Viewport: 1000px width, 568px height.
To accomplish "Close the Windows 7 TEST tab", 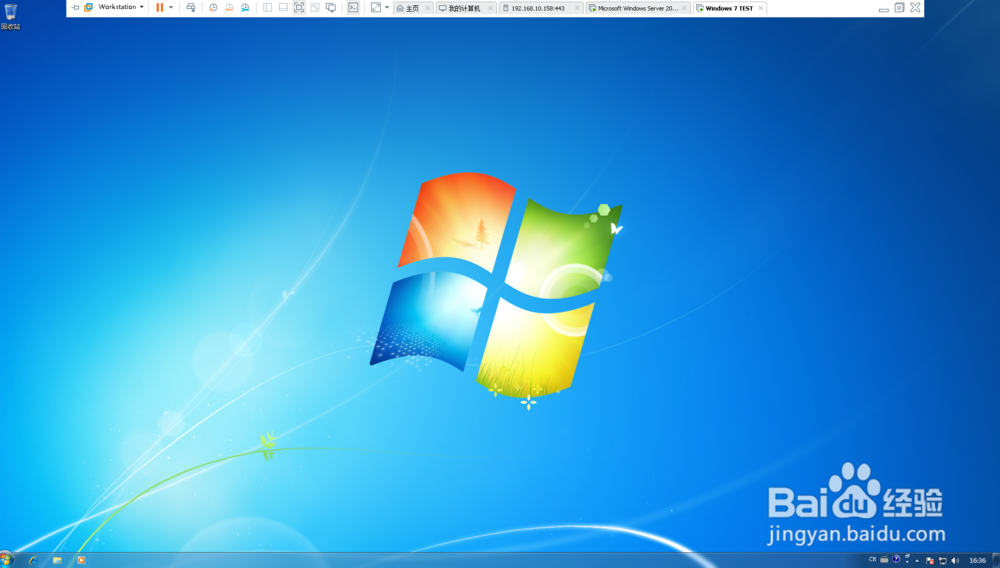I will click(x=760, y=8).
